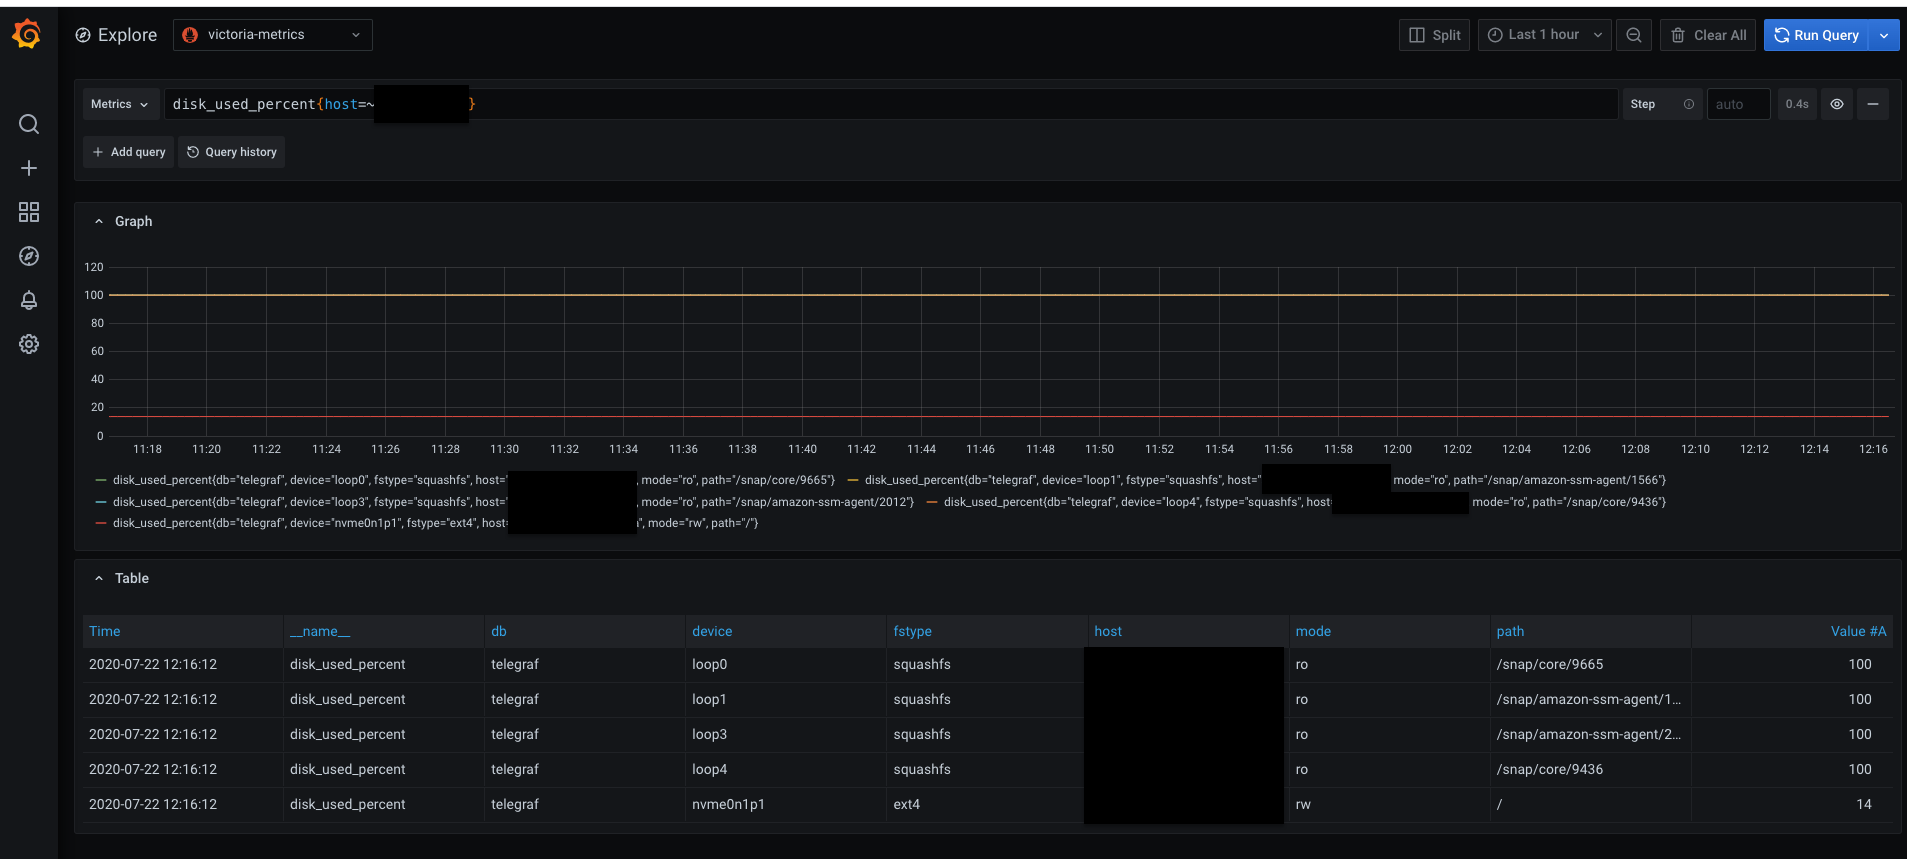Click the Clear All button
Screen dimensions: 1907x859
pos(1708,35)
